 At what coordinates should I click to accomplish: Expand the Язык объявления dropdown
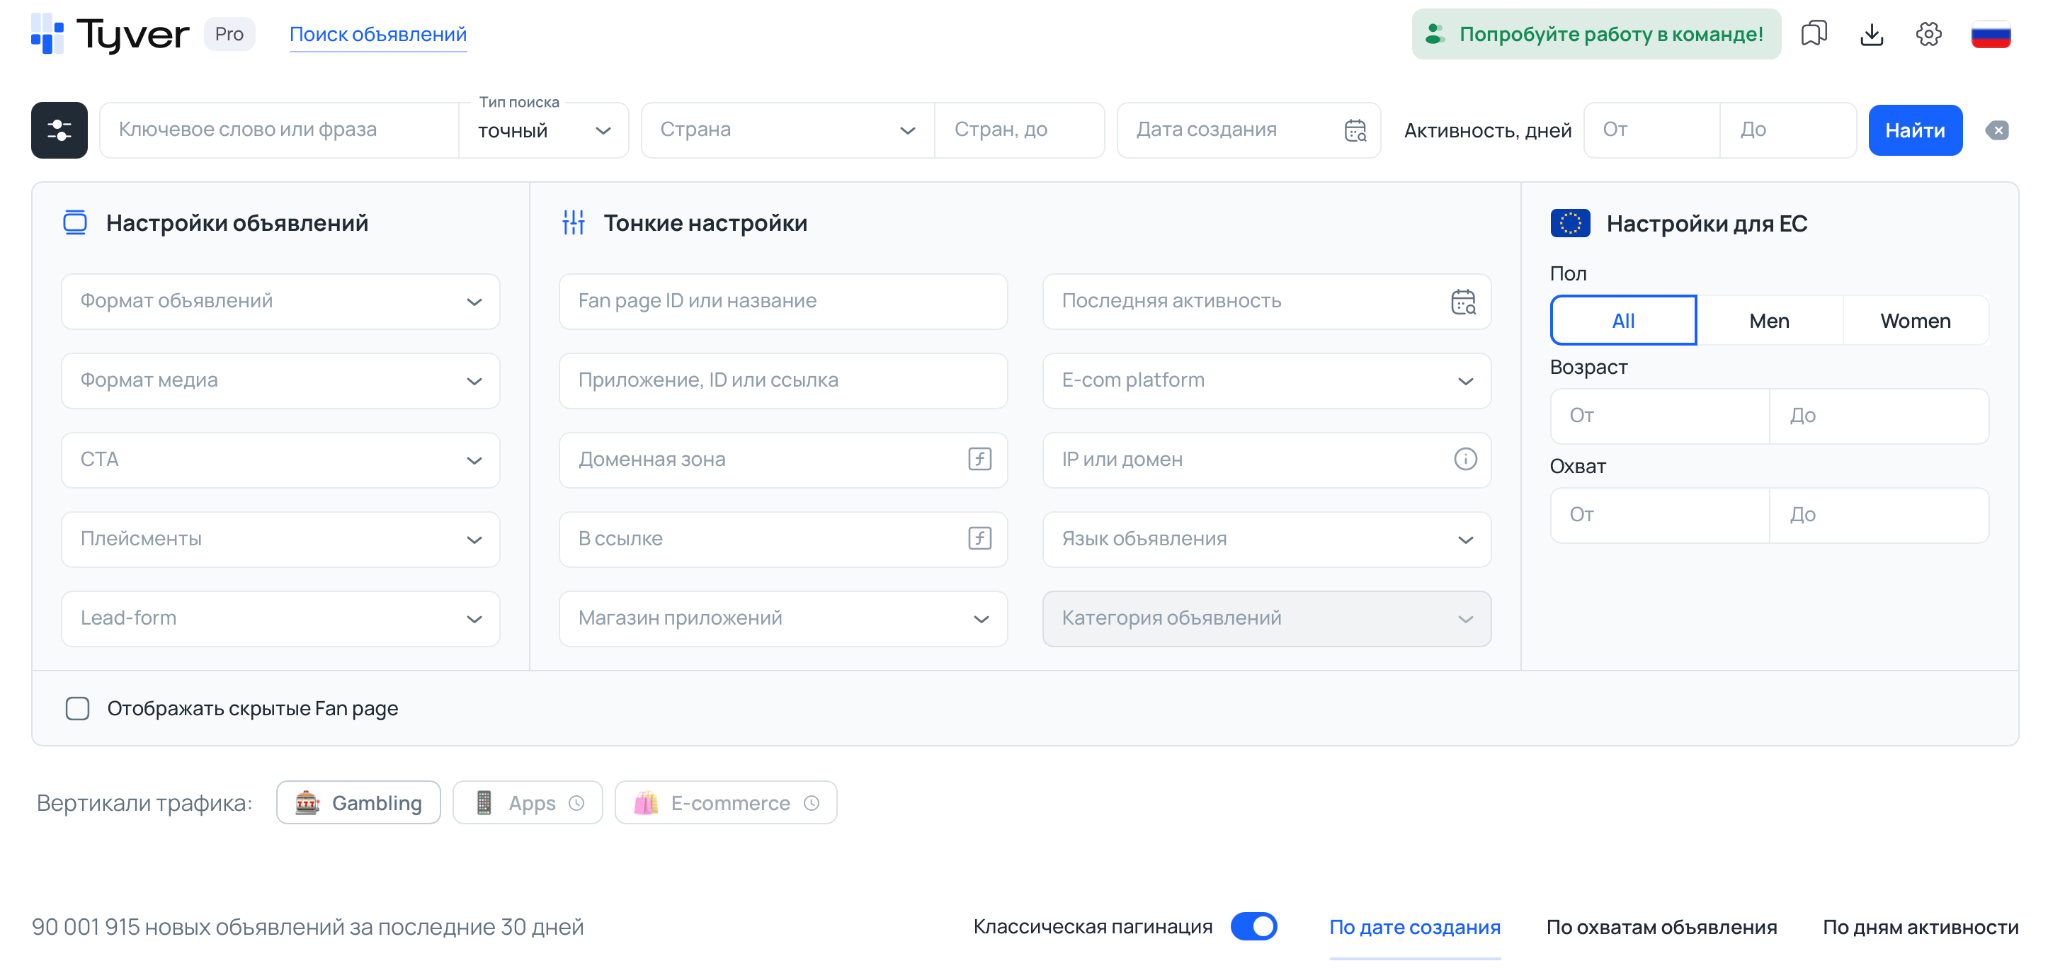coord(1266,539)
